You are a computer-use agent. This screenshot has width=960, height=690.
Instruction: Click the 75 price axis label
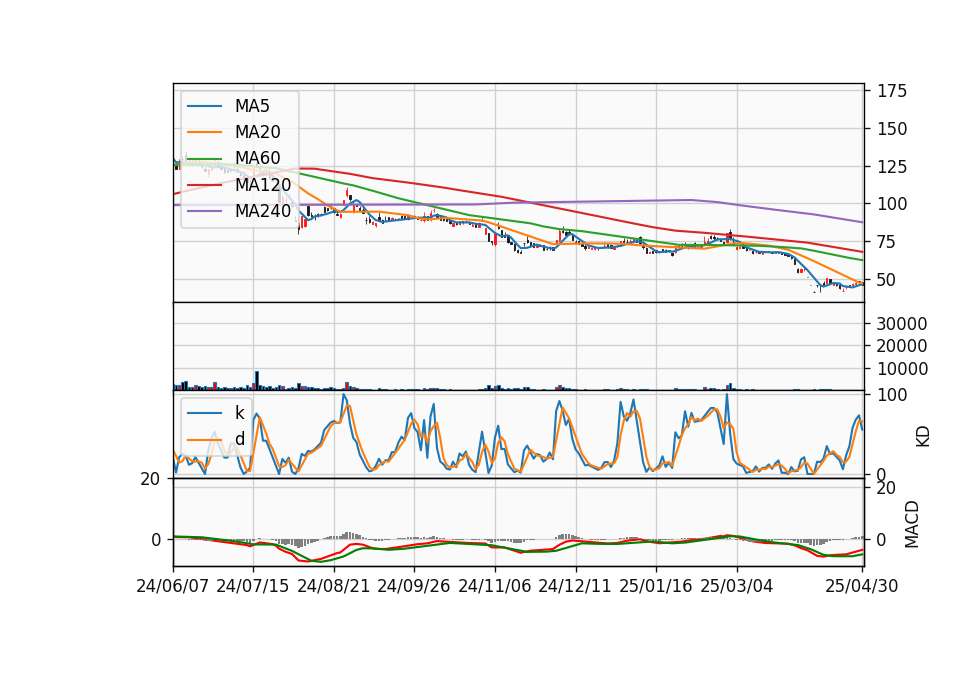click(887, 242)
